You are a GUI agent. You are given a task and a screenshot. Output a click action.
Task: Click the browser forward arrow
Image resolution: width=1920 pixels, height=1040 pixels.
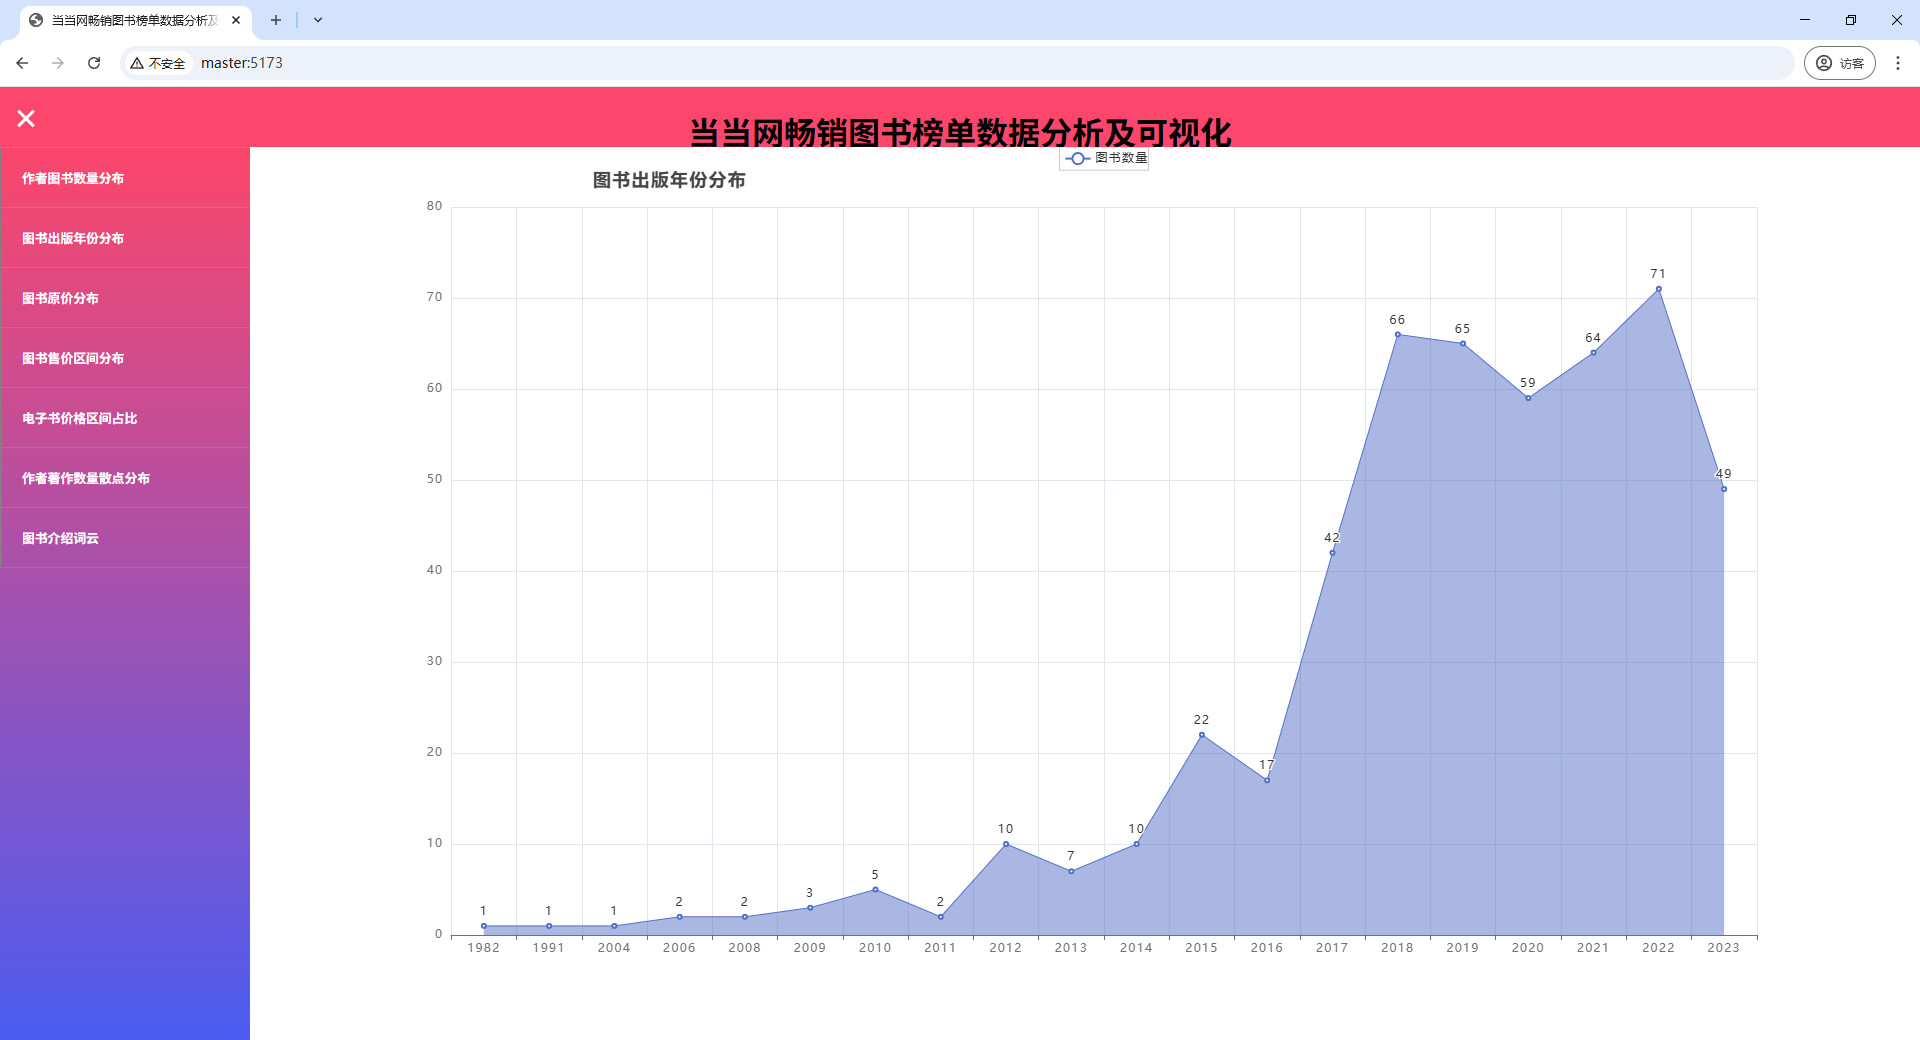pyautogui.click(x=58, y=63)
